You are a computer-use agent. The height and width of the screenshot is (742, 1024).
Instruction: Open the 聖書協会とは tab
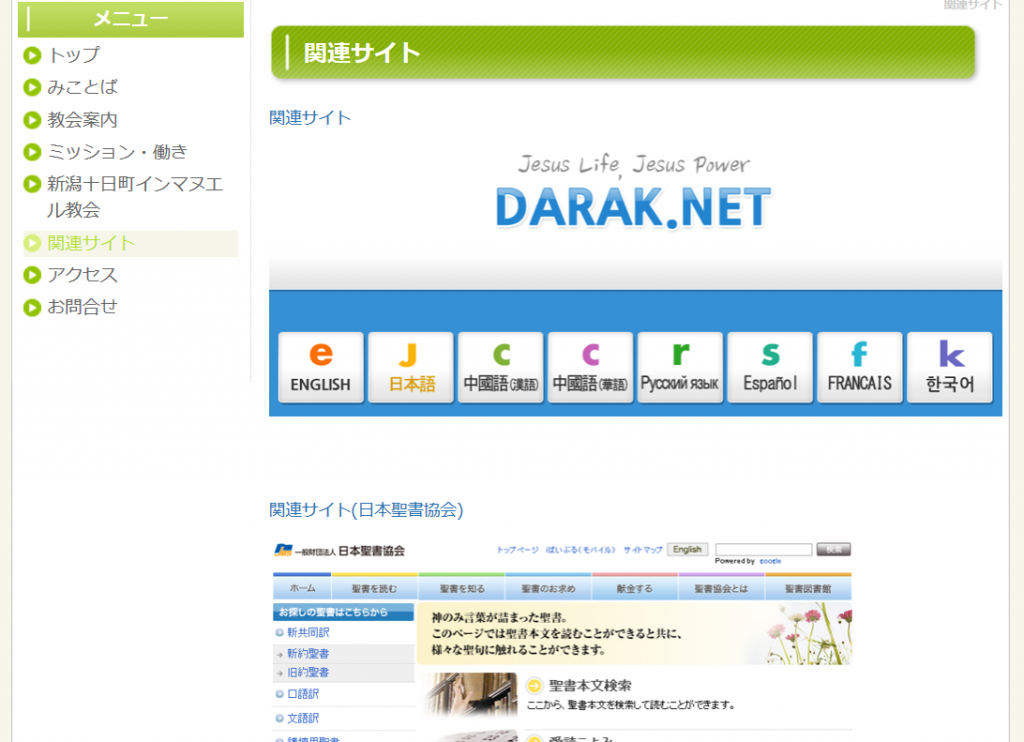[x=721, y=589]
